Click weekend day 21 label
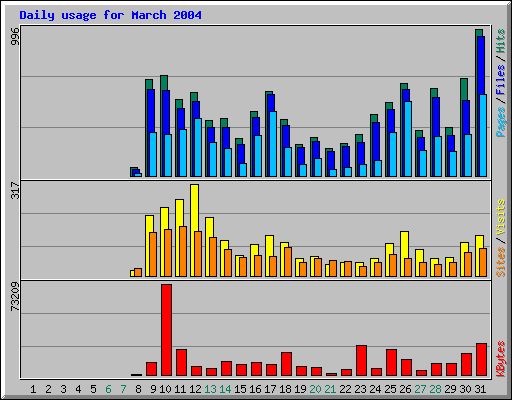Screen dimensions: 512x400 click(x=330, y=389)
